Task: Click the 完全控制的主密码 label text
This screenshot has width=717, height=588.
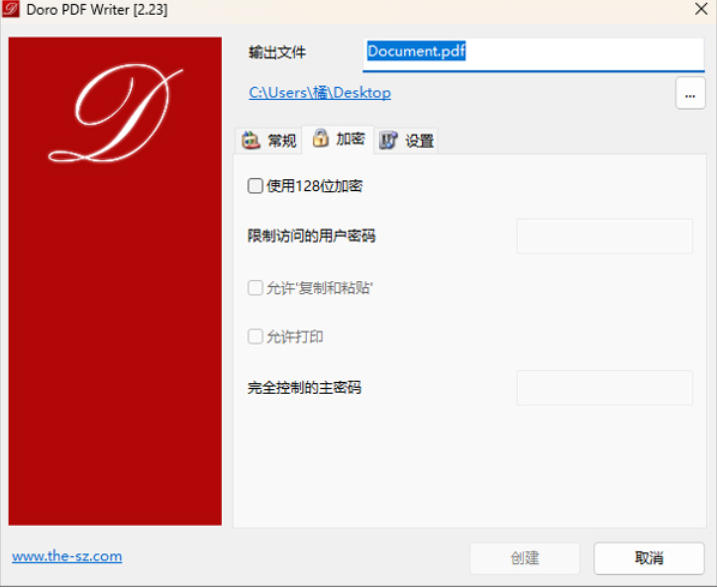Action: coord(304,388)
